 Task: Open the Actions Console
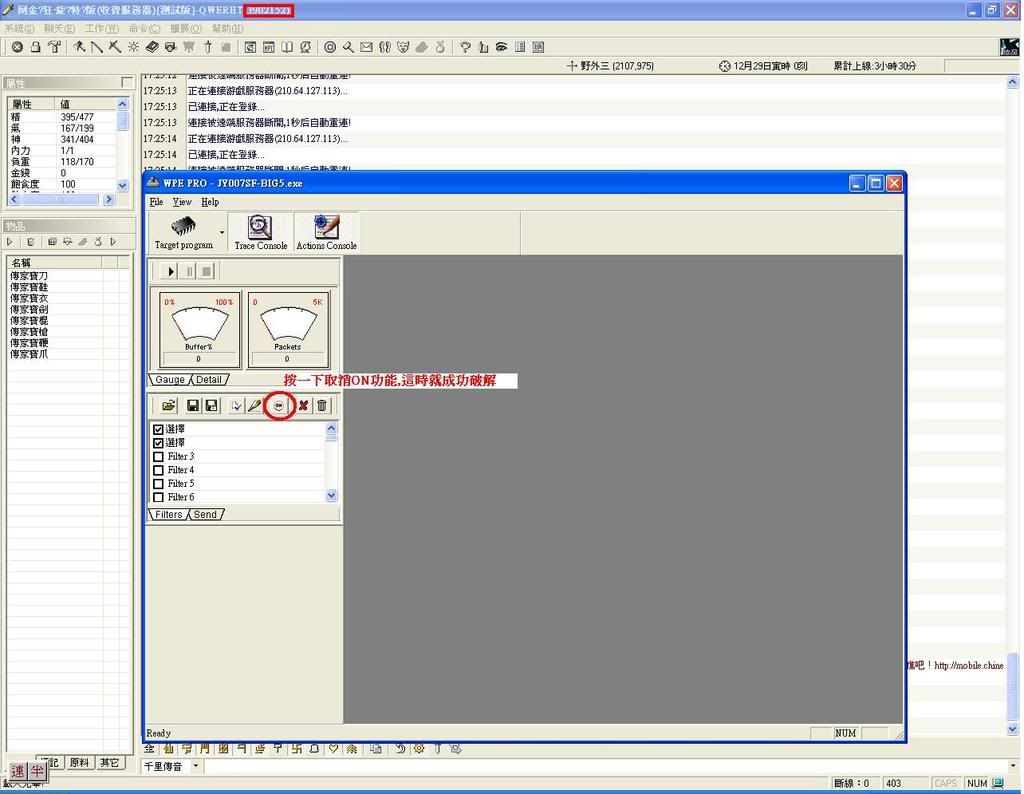point(326,232)
